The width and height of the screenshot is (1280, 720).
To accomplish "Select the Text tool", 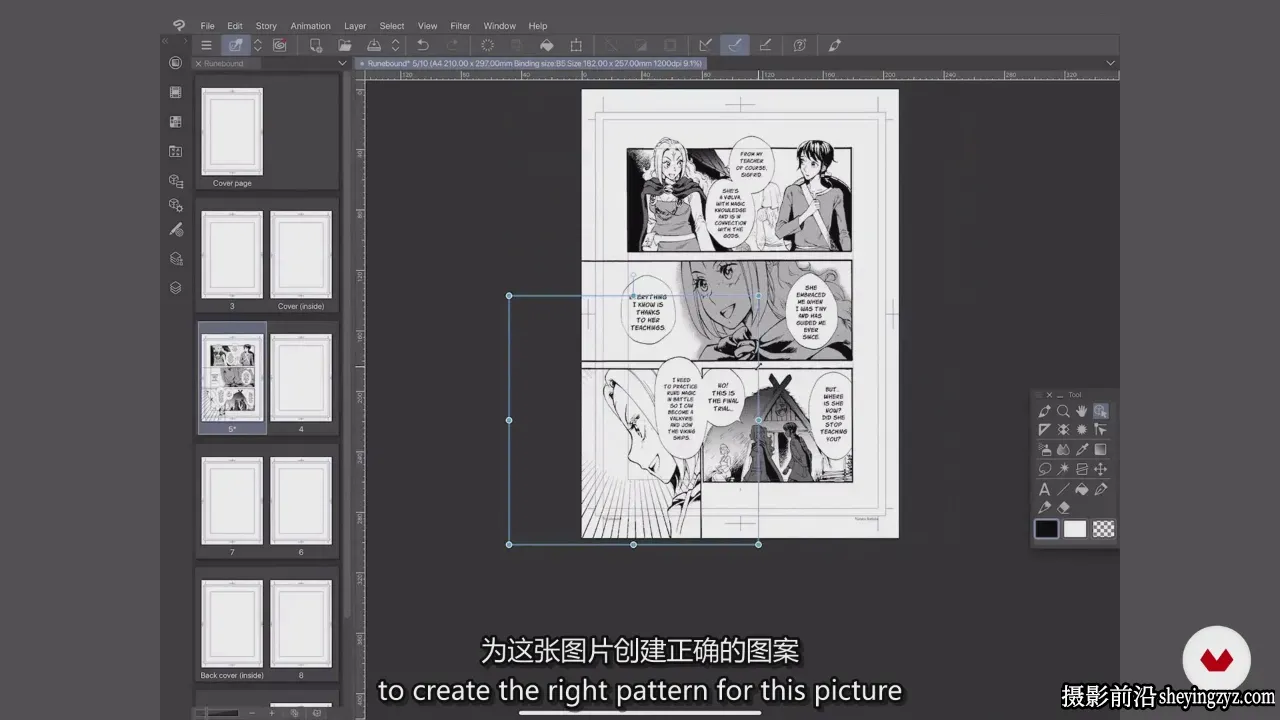I will pyautogui.click(x=1044, y=489).
